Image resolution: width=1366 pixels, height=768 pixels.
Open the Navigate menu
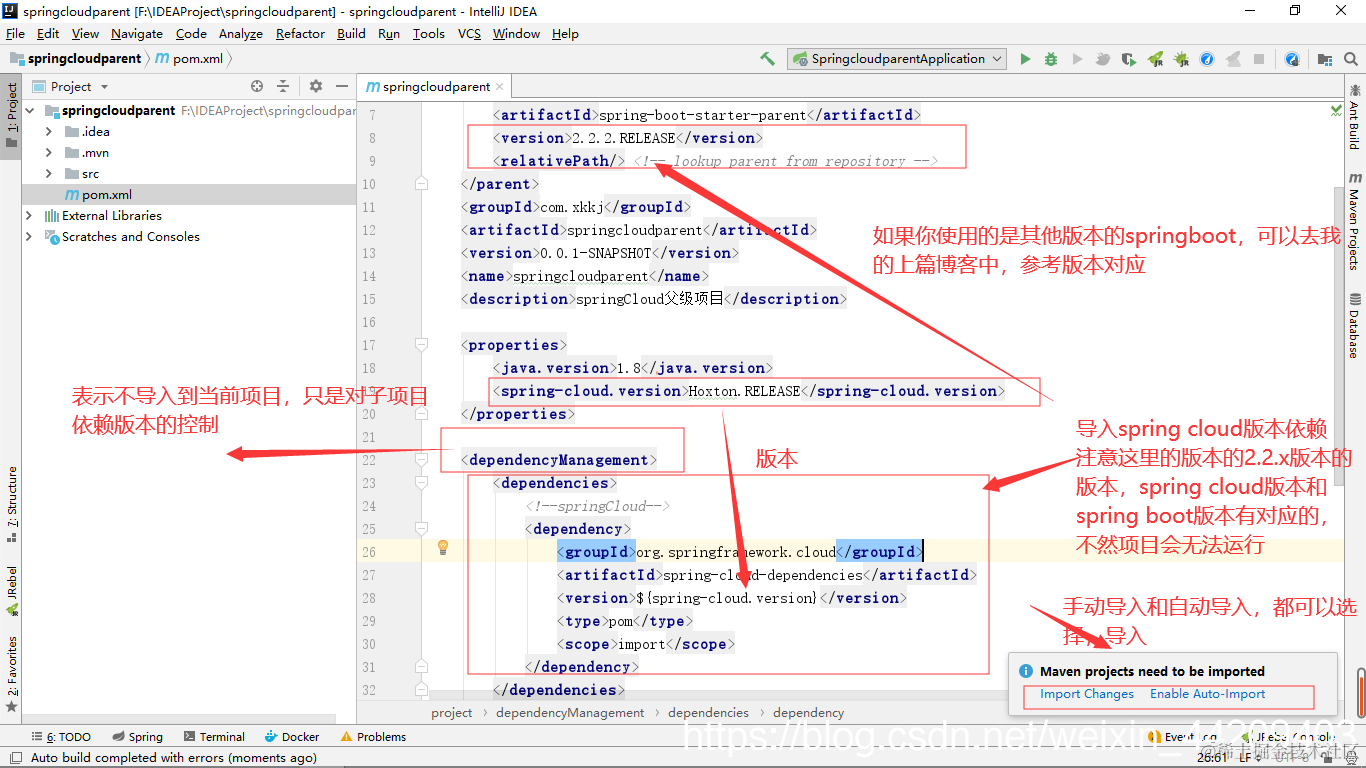[x=137, y=33]
